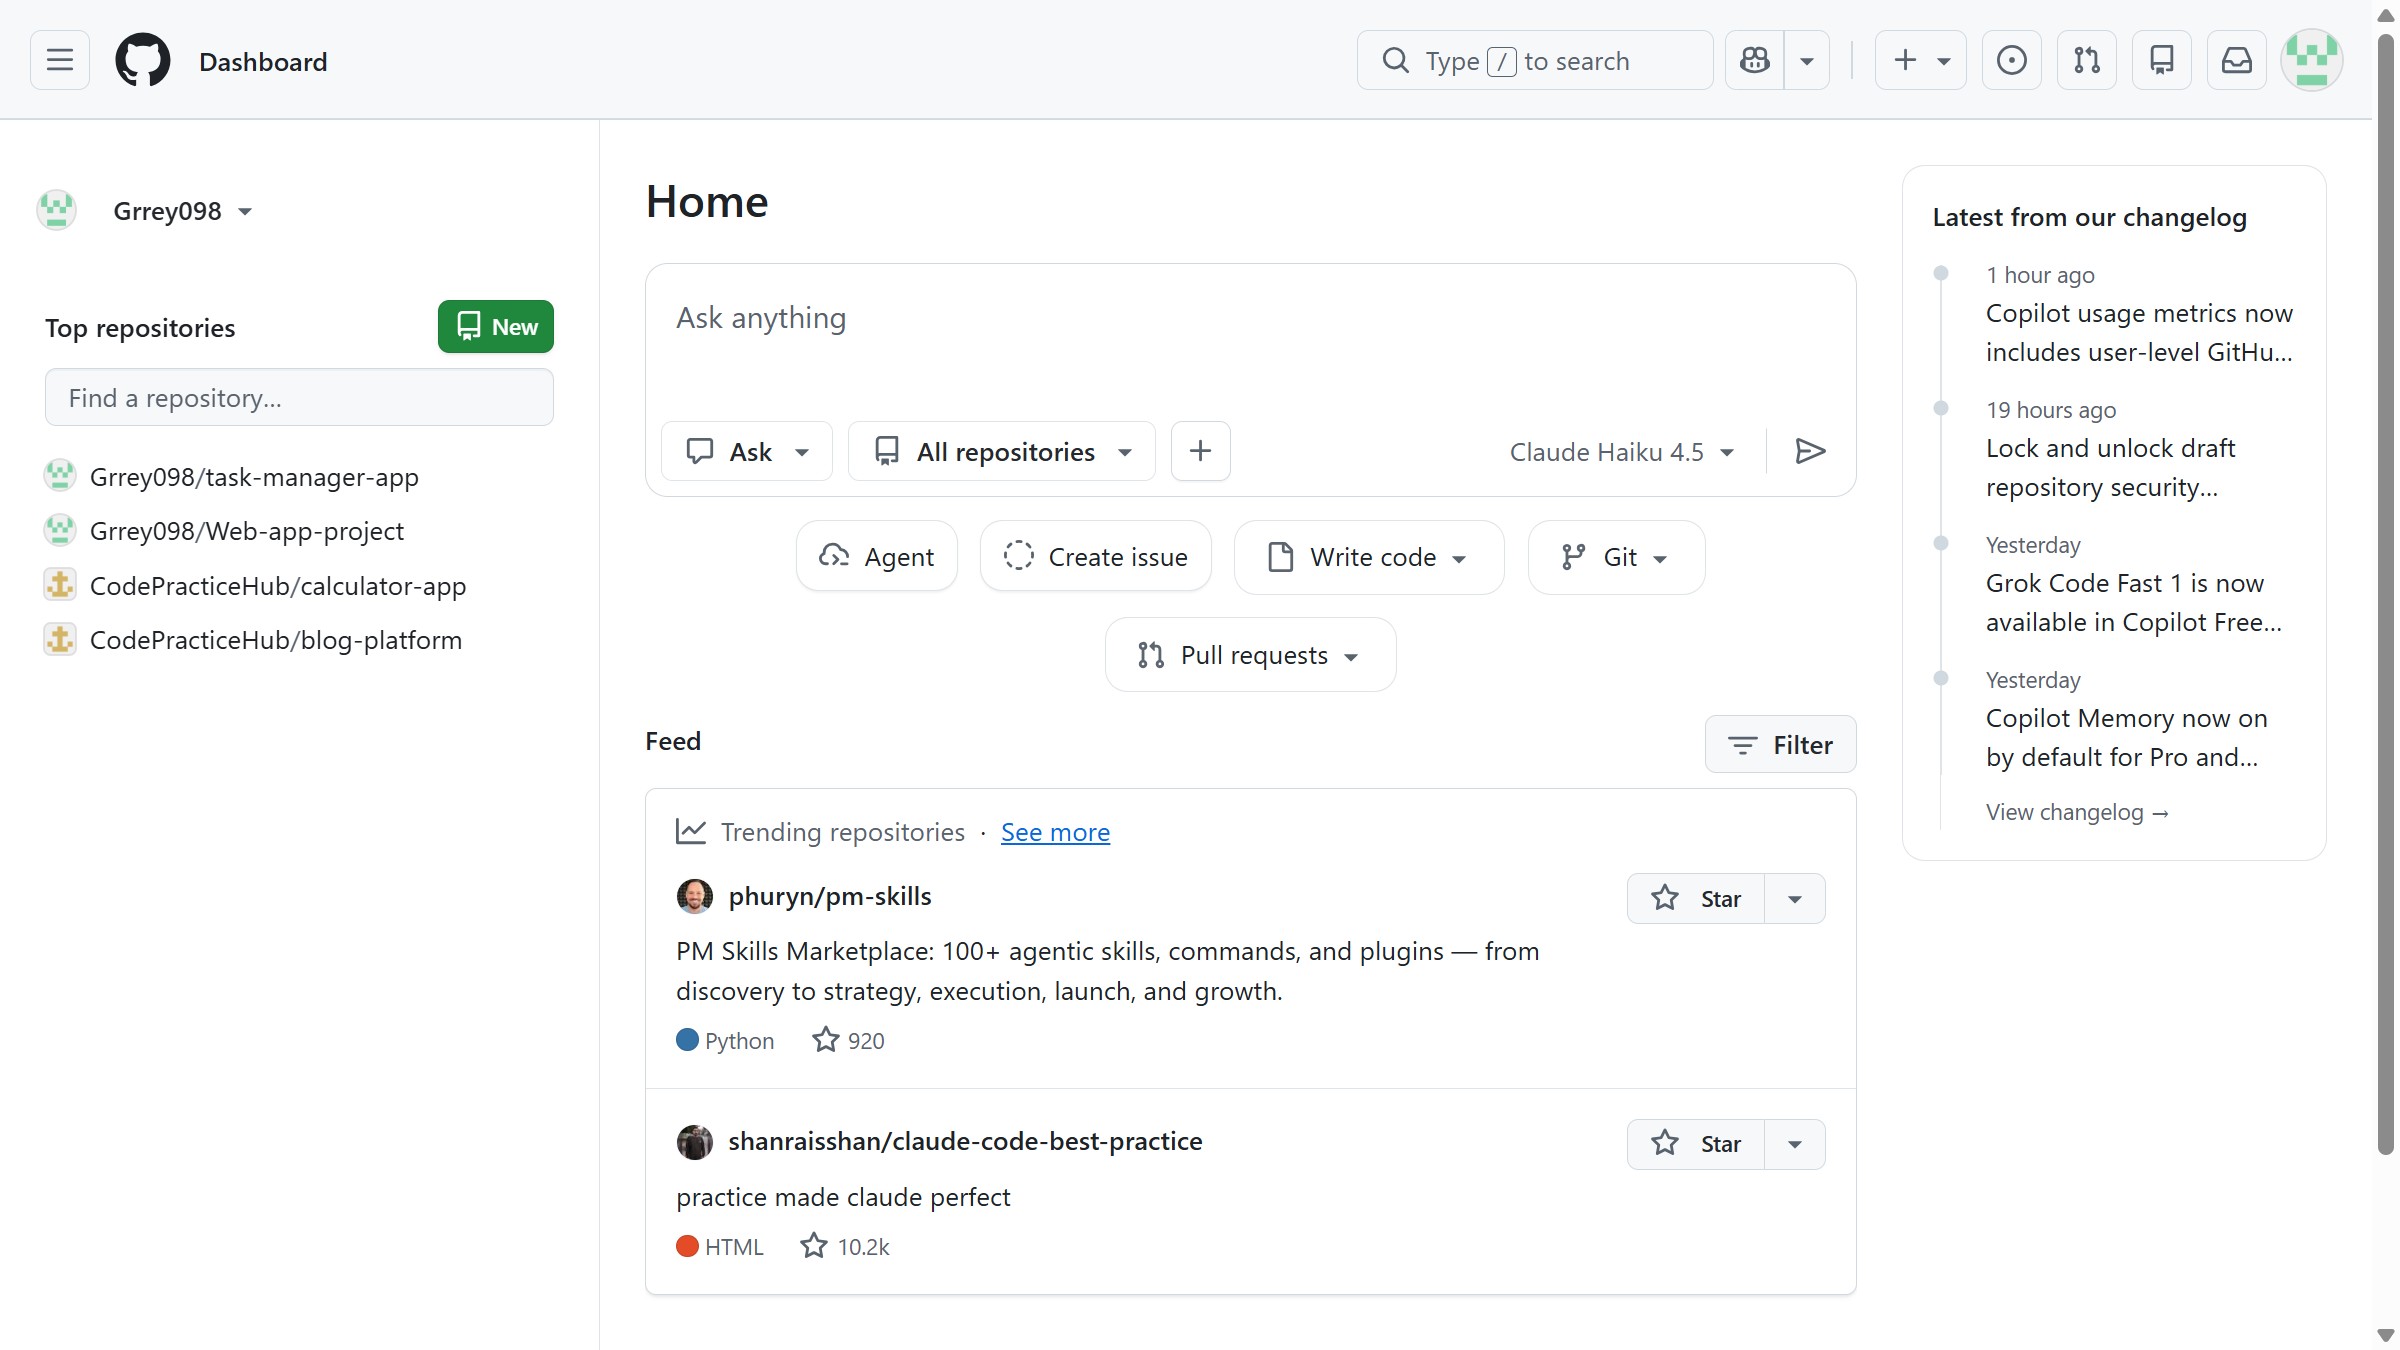
Task: Expand the Claude Haiku 4.5 model selector
Action: 1622,452
